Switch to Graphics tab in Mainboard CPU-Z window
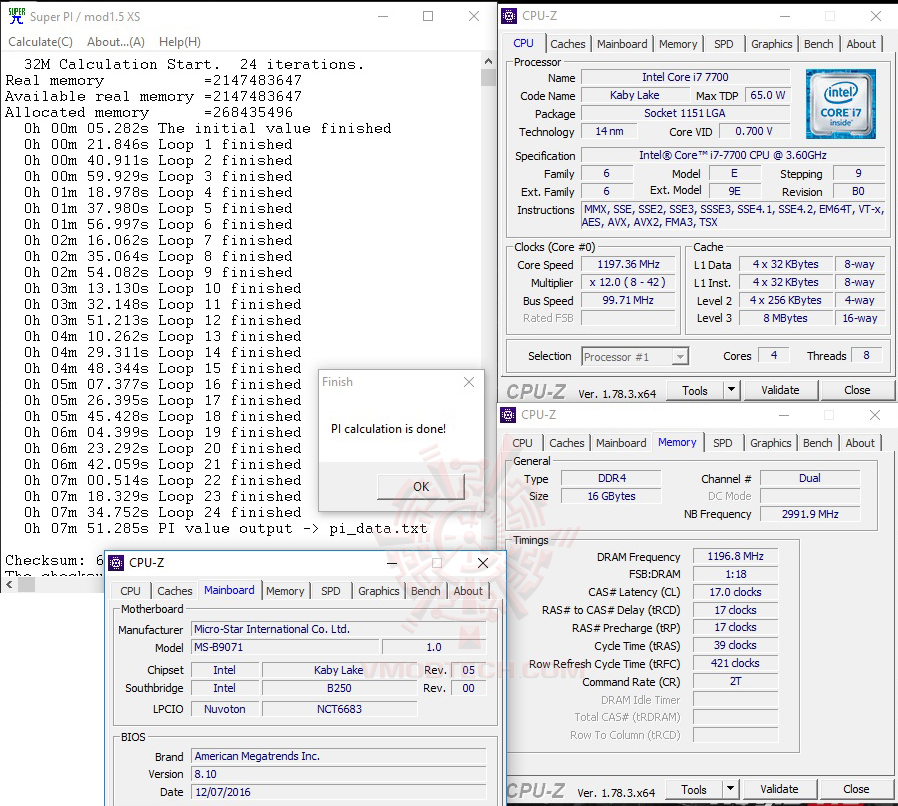 pos(379,591)
